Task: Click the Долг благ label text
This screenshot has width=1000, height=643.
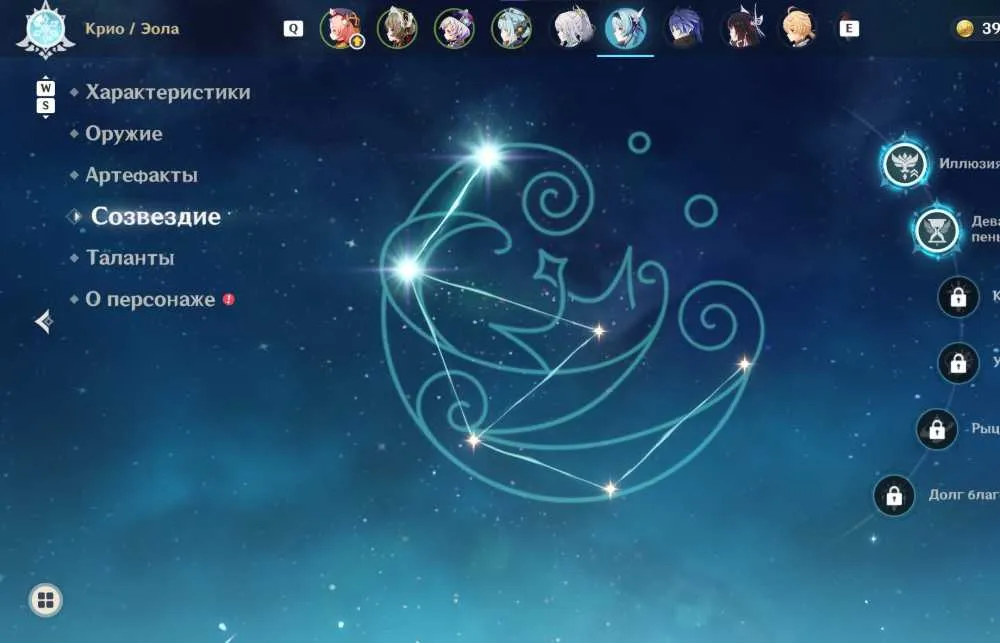Action: (x=964, y=495)
